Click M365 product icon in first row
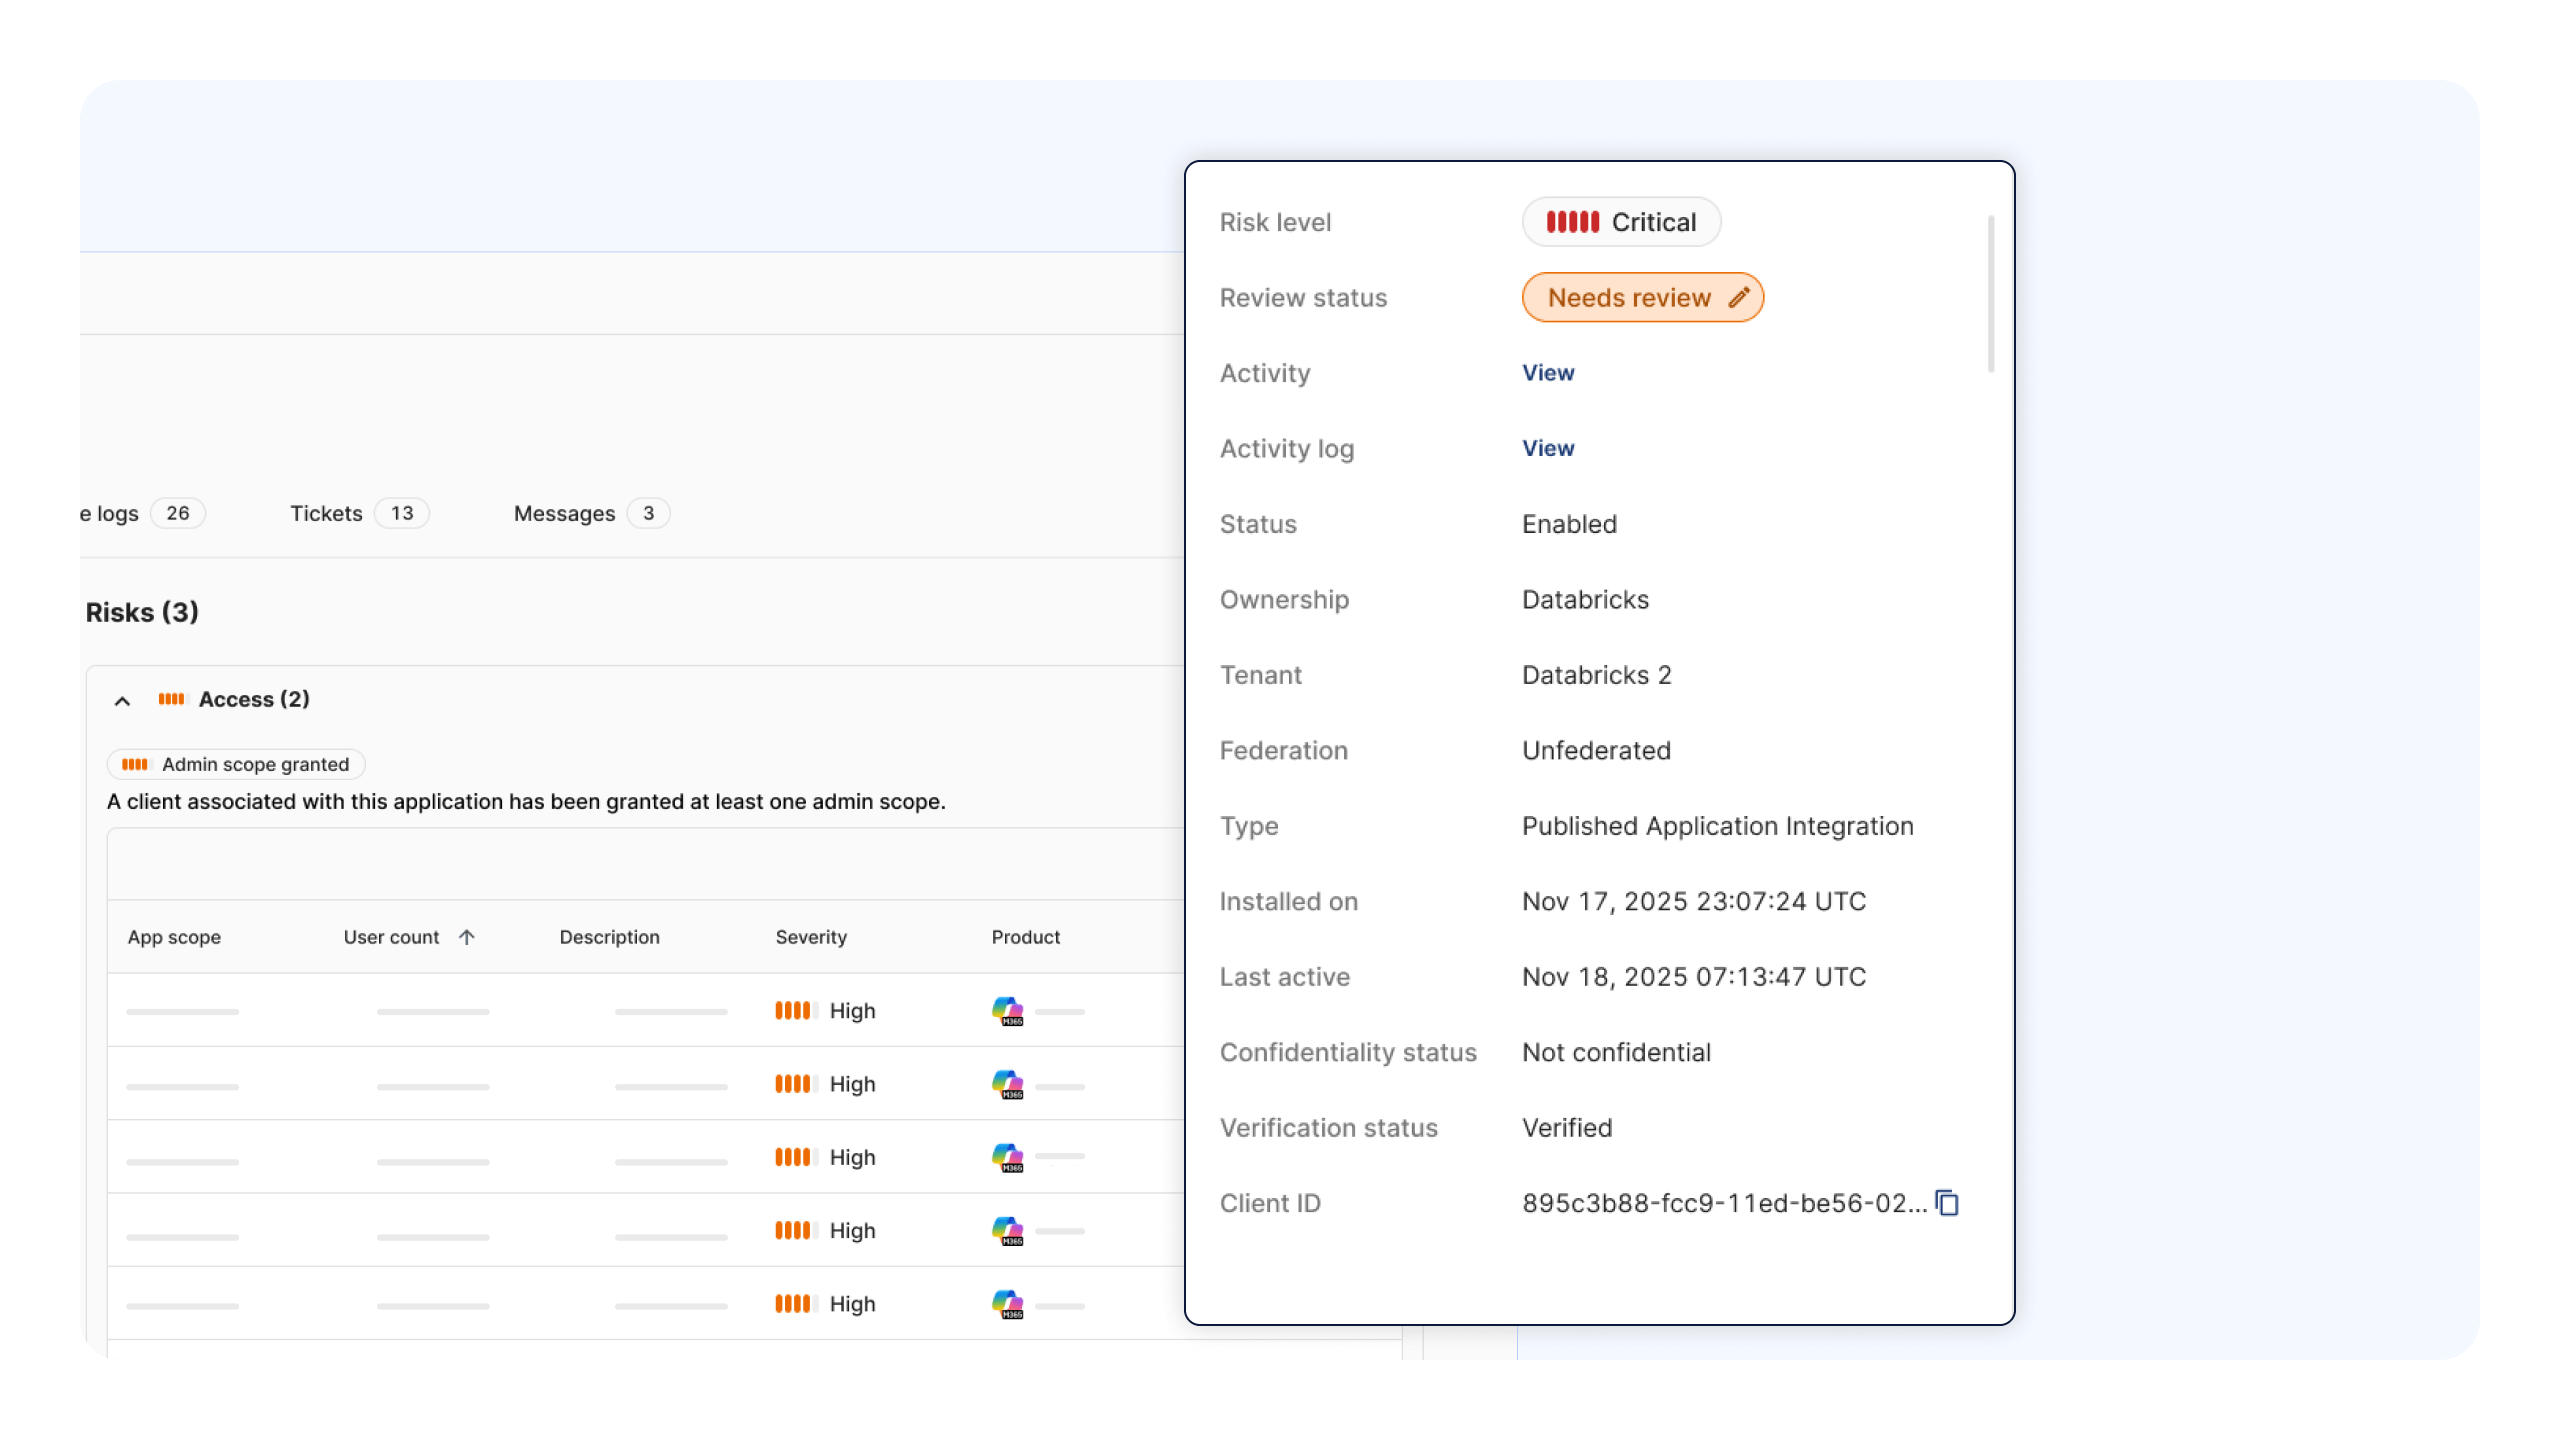The width and height of the screenshot is (2560, 1440). [x=1007, y=1011]
